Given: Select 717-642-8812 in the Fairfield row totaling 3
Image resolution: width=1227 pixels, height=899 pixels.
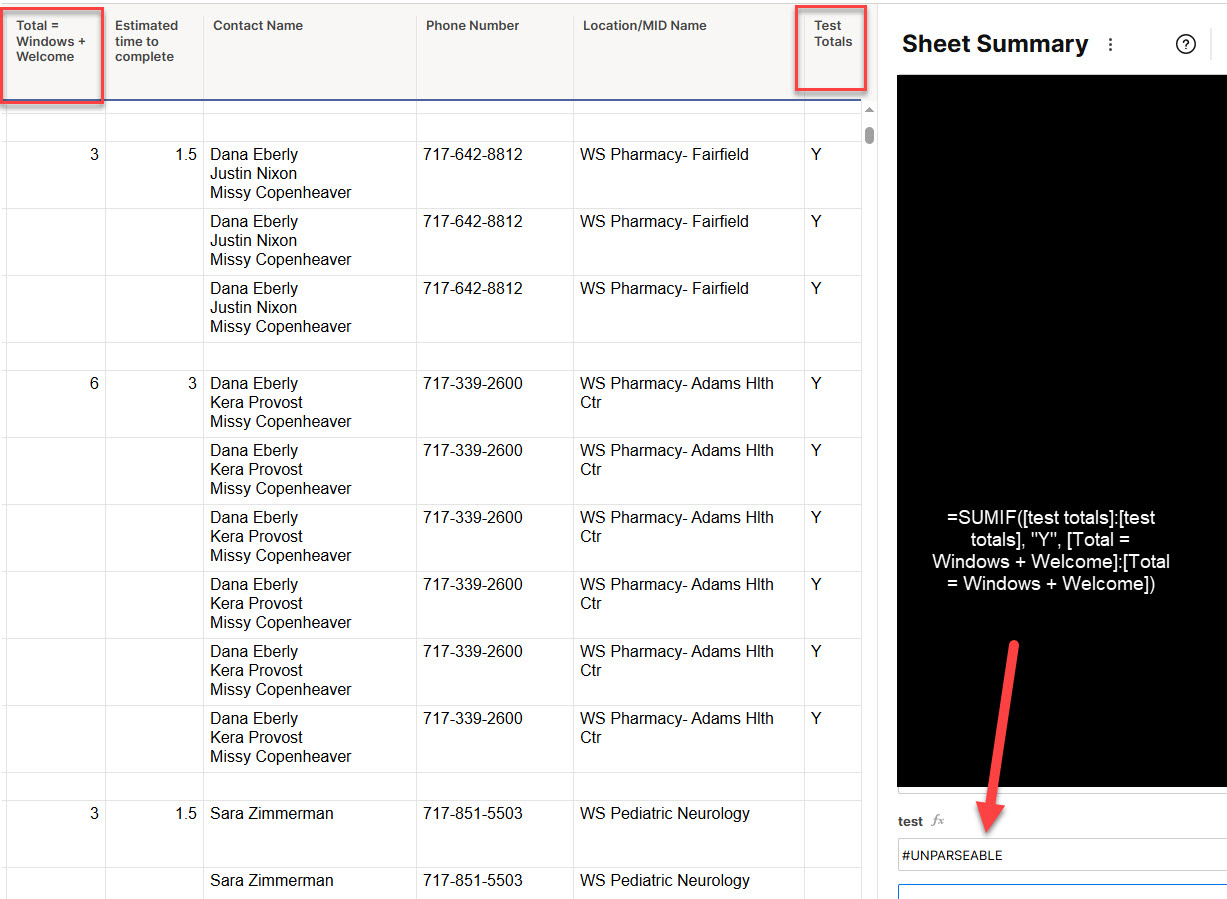Looking at the screenshot, I should 495,175.
